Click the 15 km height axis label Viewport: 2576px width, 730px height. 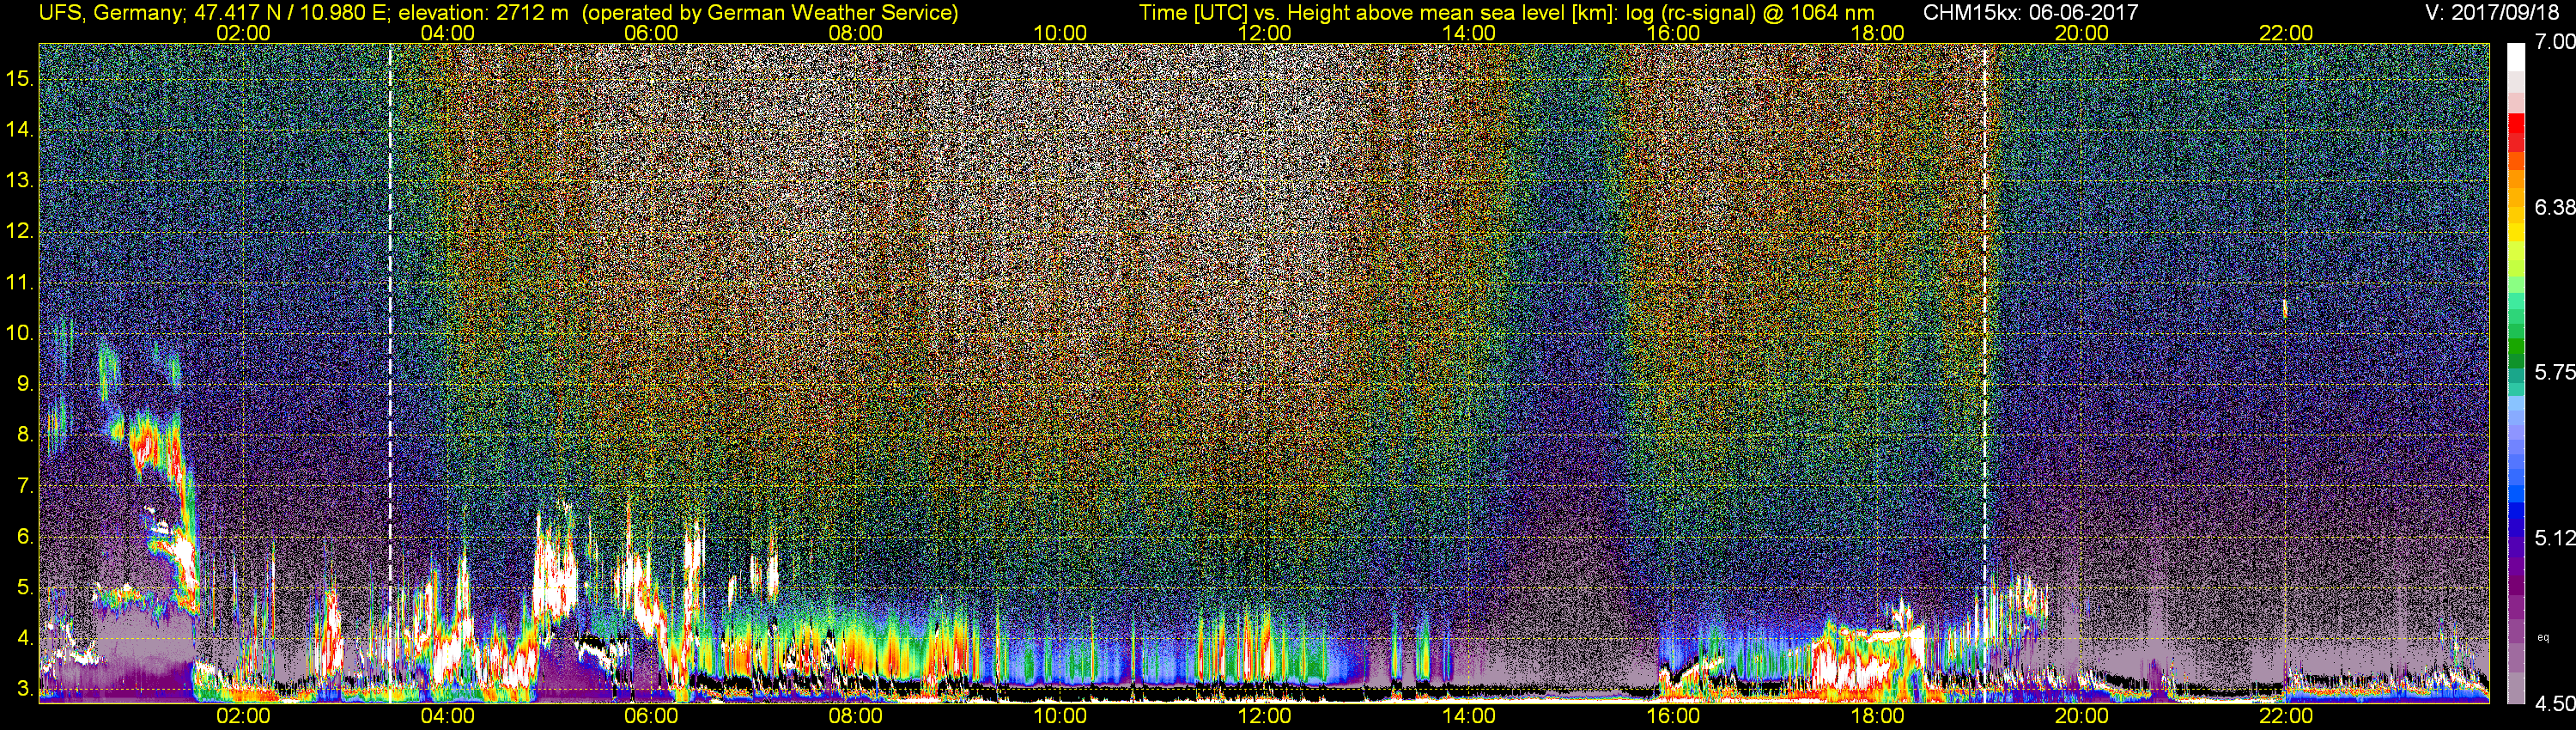coord(20,79)
